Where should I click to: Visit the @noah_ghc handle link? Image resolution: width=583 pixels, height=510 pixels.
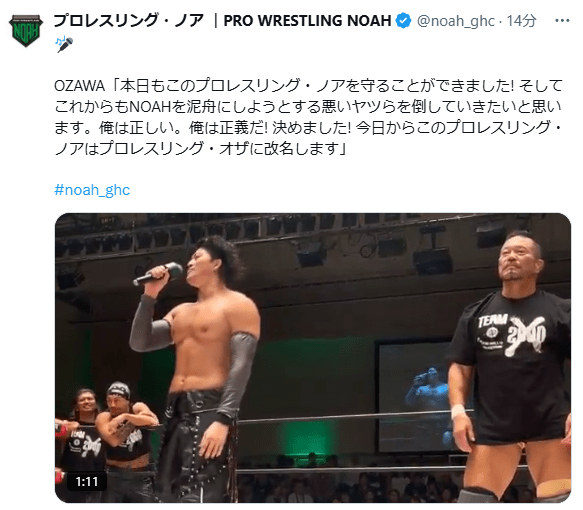455,21
